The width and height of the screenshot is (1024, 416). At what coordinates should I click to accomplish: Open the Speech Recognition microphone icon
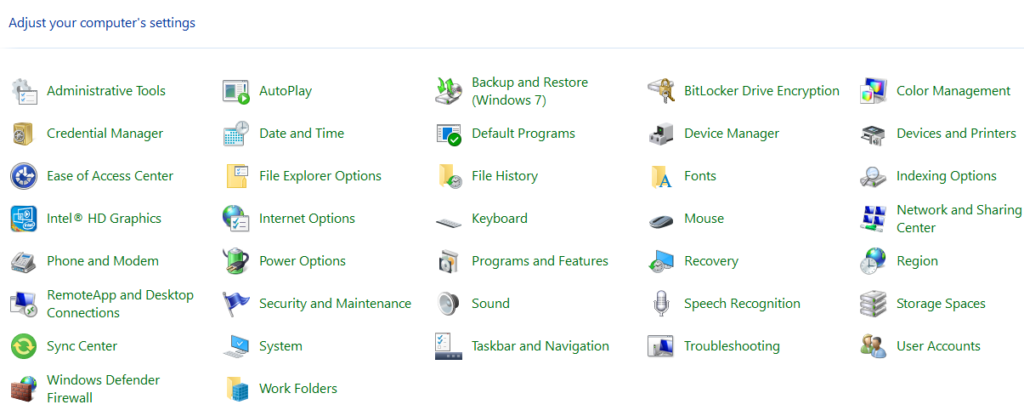(661, 304)
